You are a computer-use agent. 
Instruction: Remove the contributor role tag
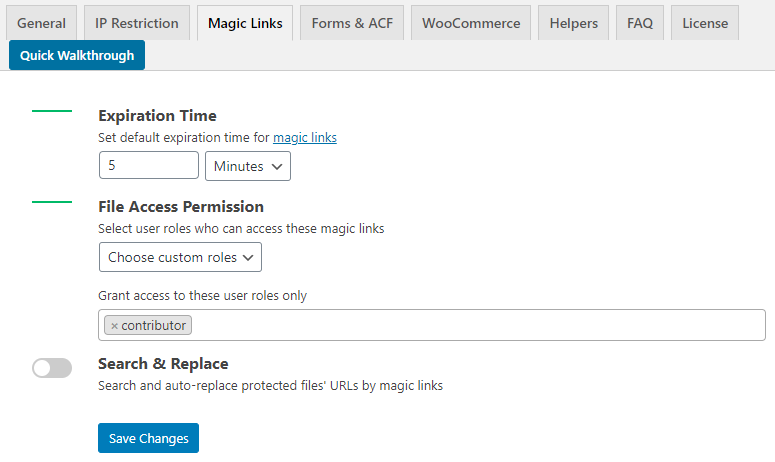[x=114, y=326]
